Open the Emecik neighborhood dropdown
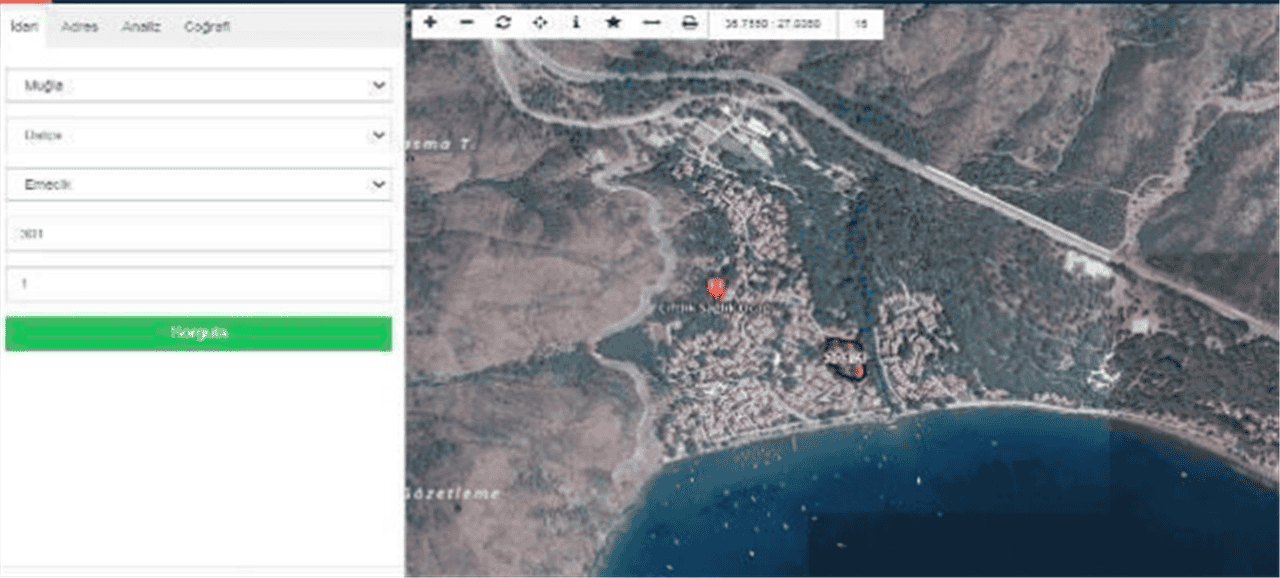 pos(198,185)
